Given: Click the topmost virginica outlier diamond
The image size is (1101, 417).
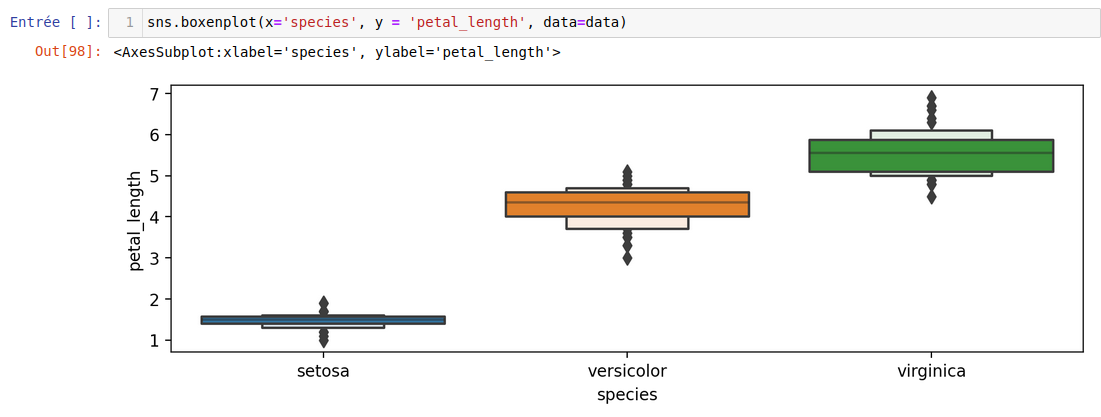Looking at the screenshot, I should coord(932,98).
